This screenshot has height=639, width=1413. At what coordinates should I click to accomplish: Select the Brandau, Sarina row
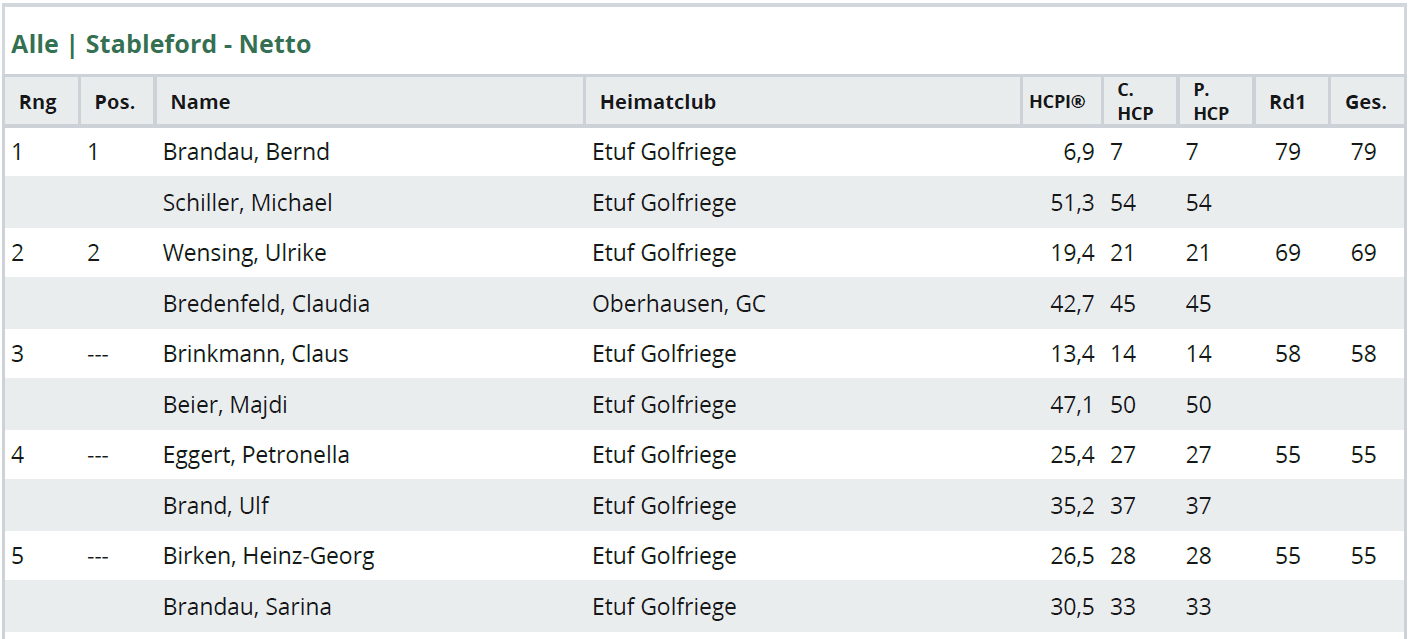pos(705,606)
